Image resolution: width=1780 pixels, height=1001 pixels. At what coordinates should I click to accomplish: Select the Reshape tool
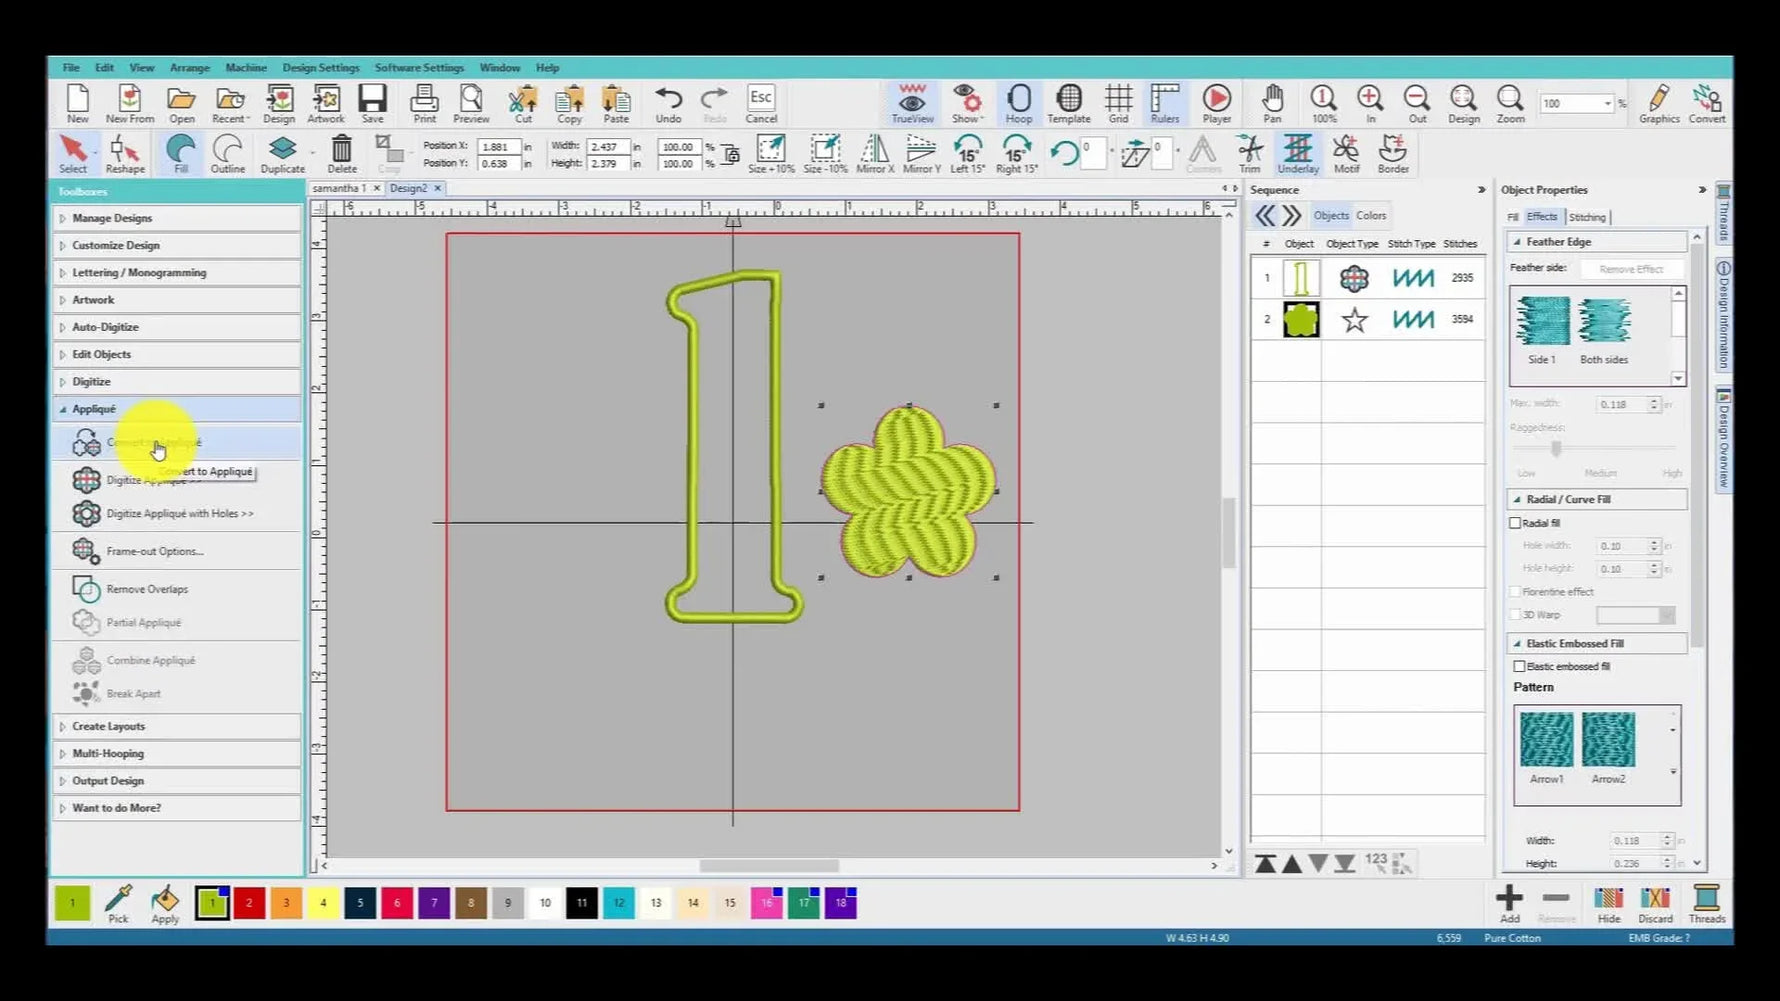[124, 152]
